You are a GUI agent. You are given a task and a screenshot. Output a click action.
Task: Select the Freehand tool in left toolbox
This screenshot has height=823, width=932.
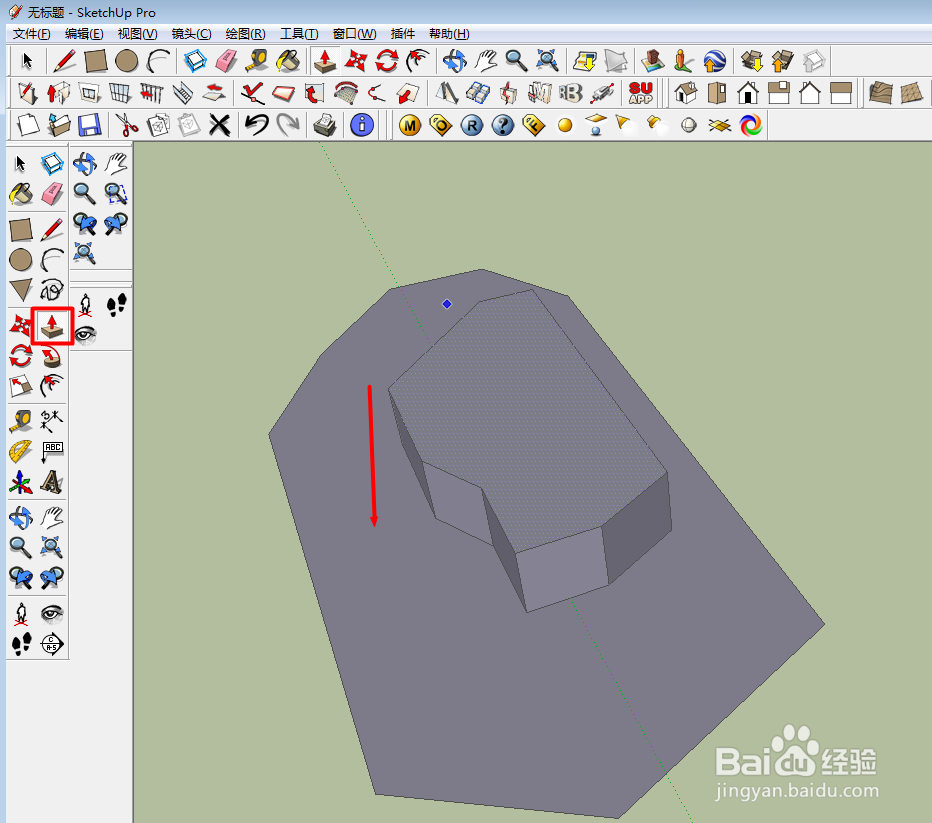click(52, 290)
